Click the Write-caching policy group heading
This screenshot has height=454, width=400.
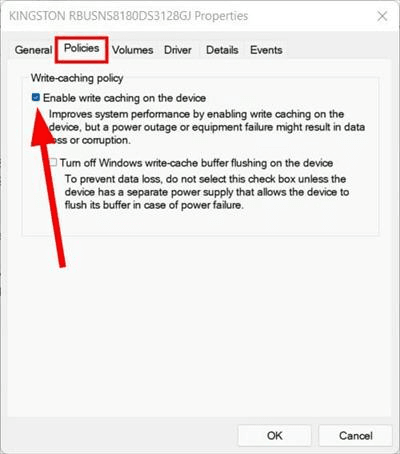coord(77,78)
